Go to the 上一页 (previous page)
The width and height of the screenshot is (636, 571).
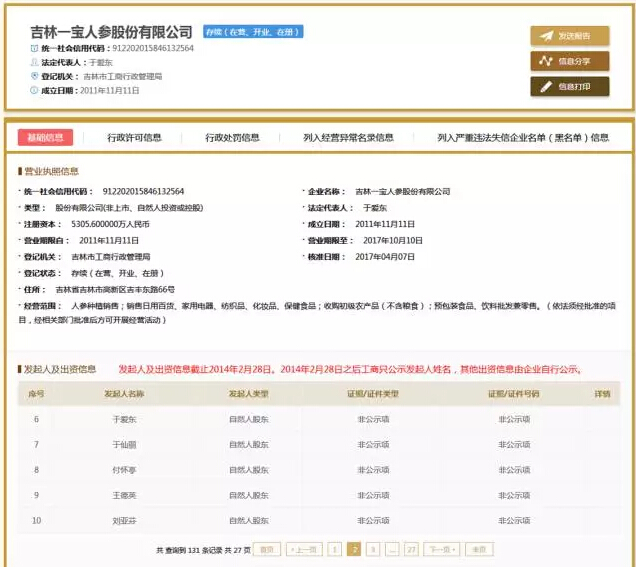tap(304, 549)
